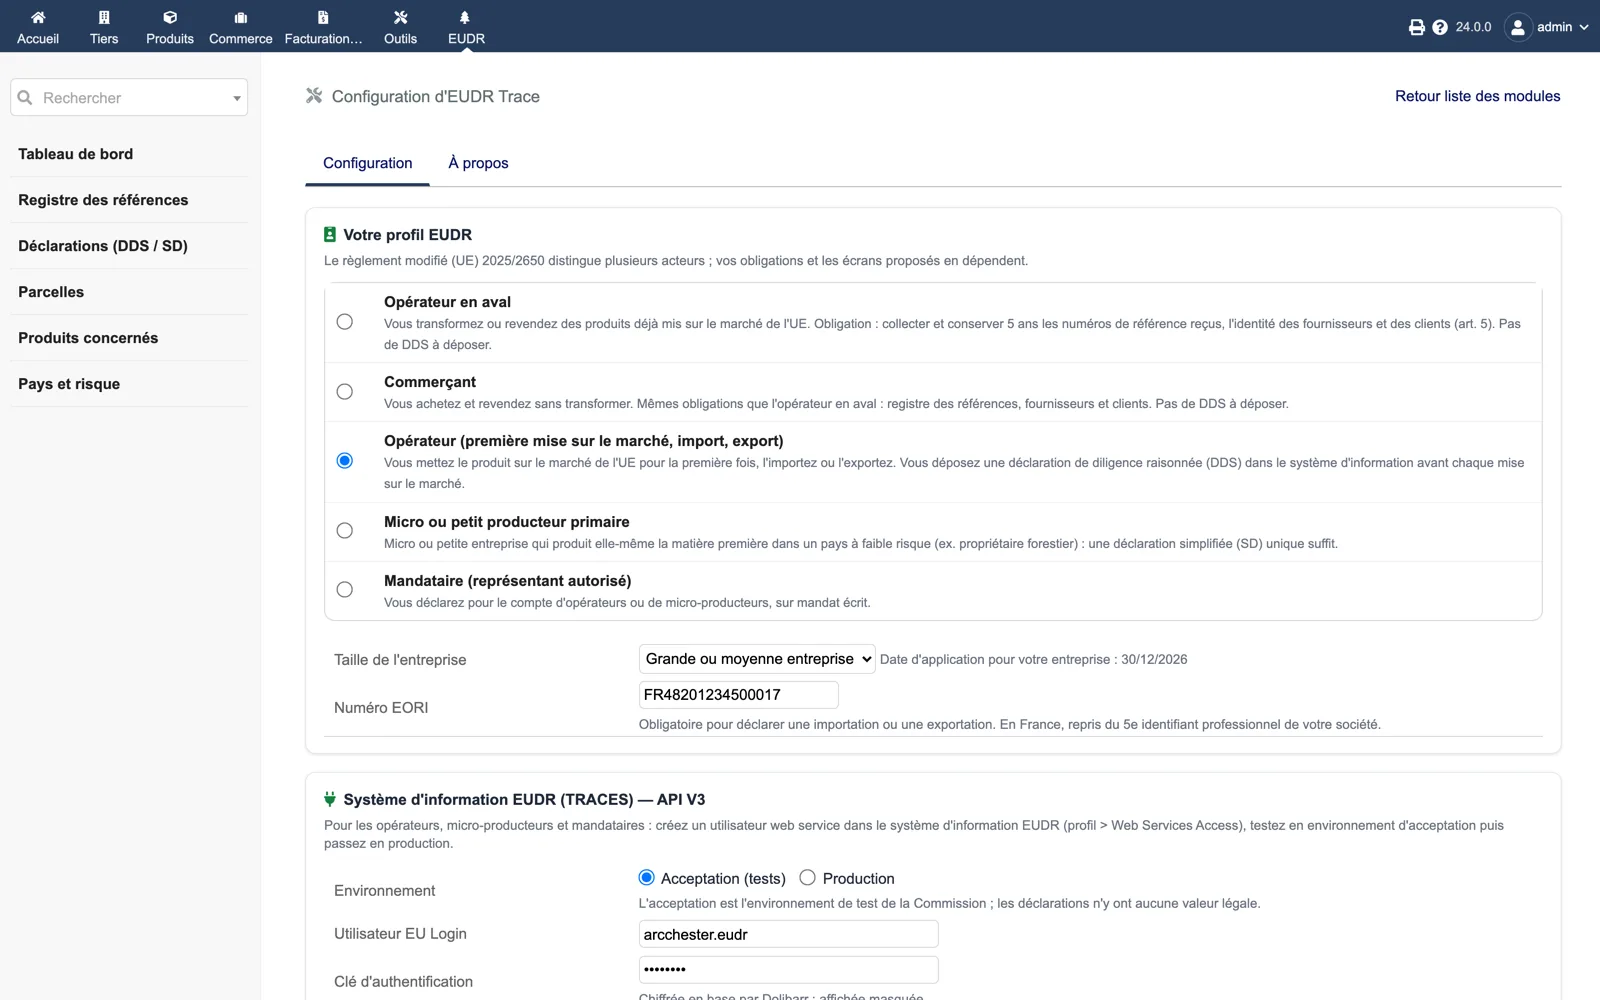Open Tableau de bord menu entry
Image resolution: width=1600 pixels, height=1000 pixels.
[75, 154]
